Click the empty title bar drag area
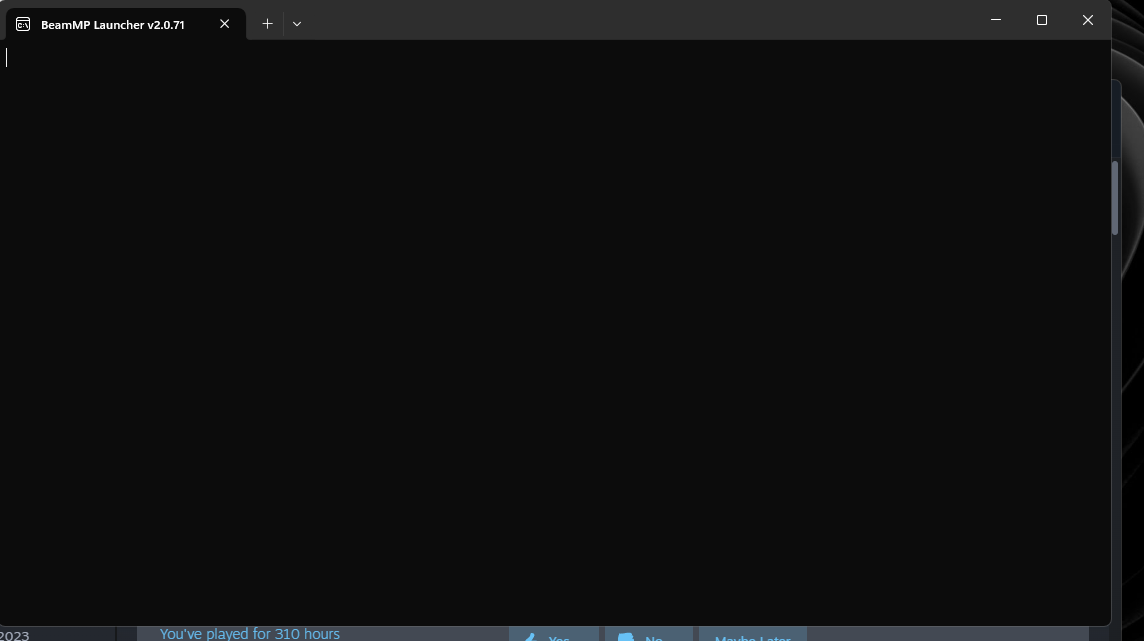The image size is (1144, 641). click(640, 22)
